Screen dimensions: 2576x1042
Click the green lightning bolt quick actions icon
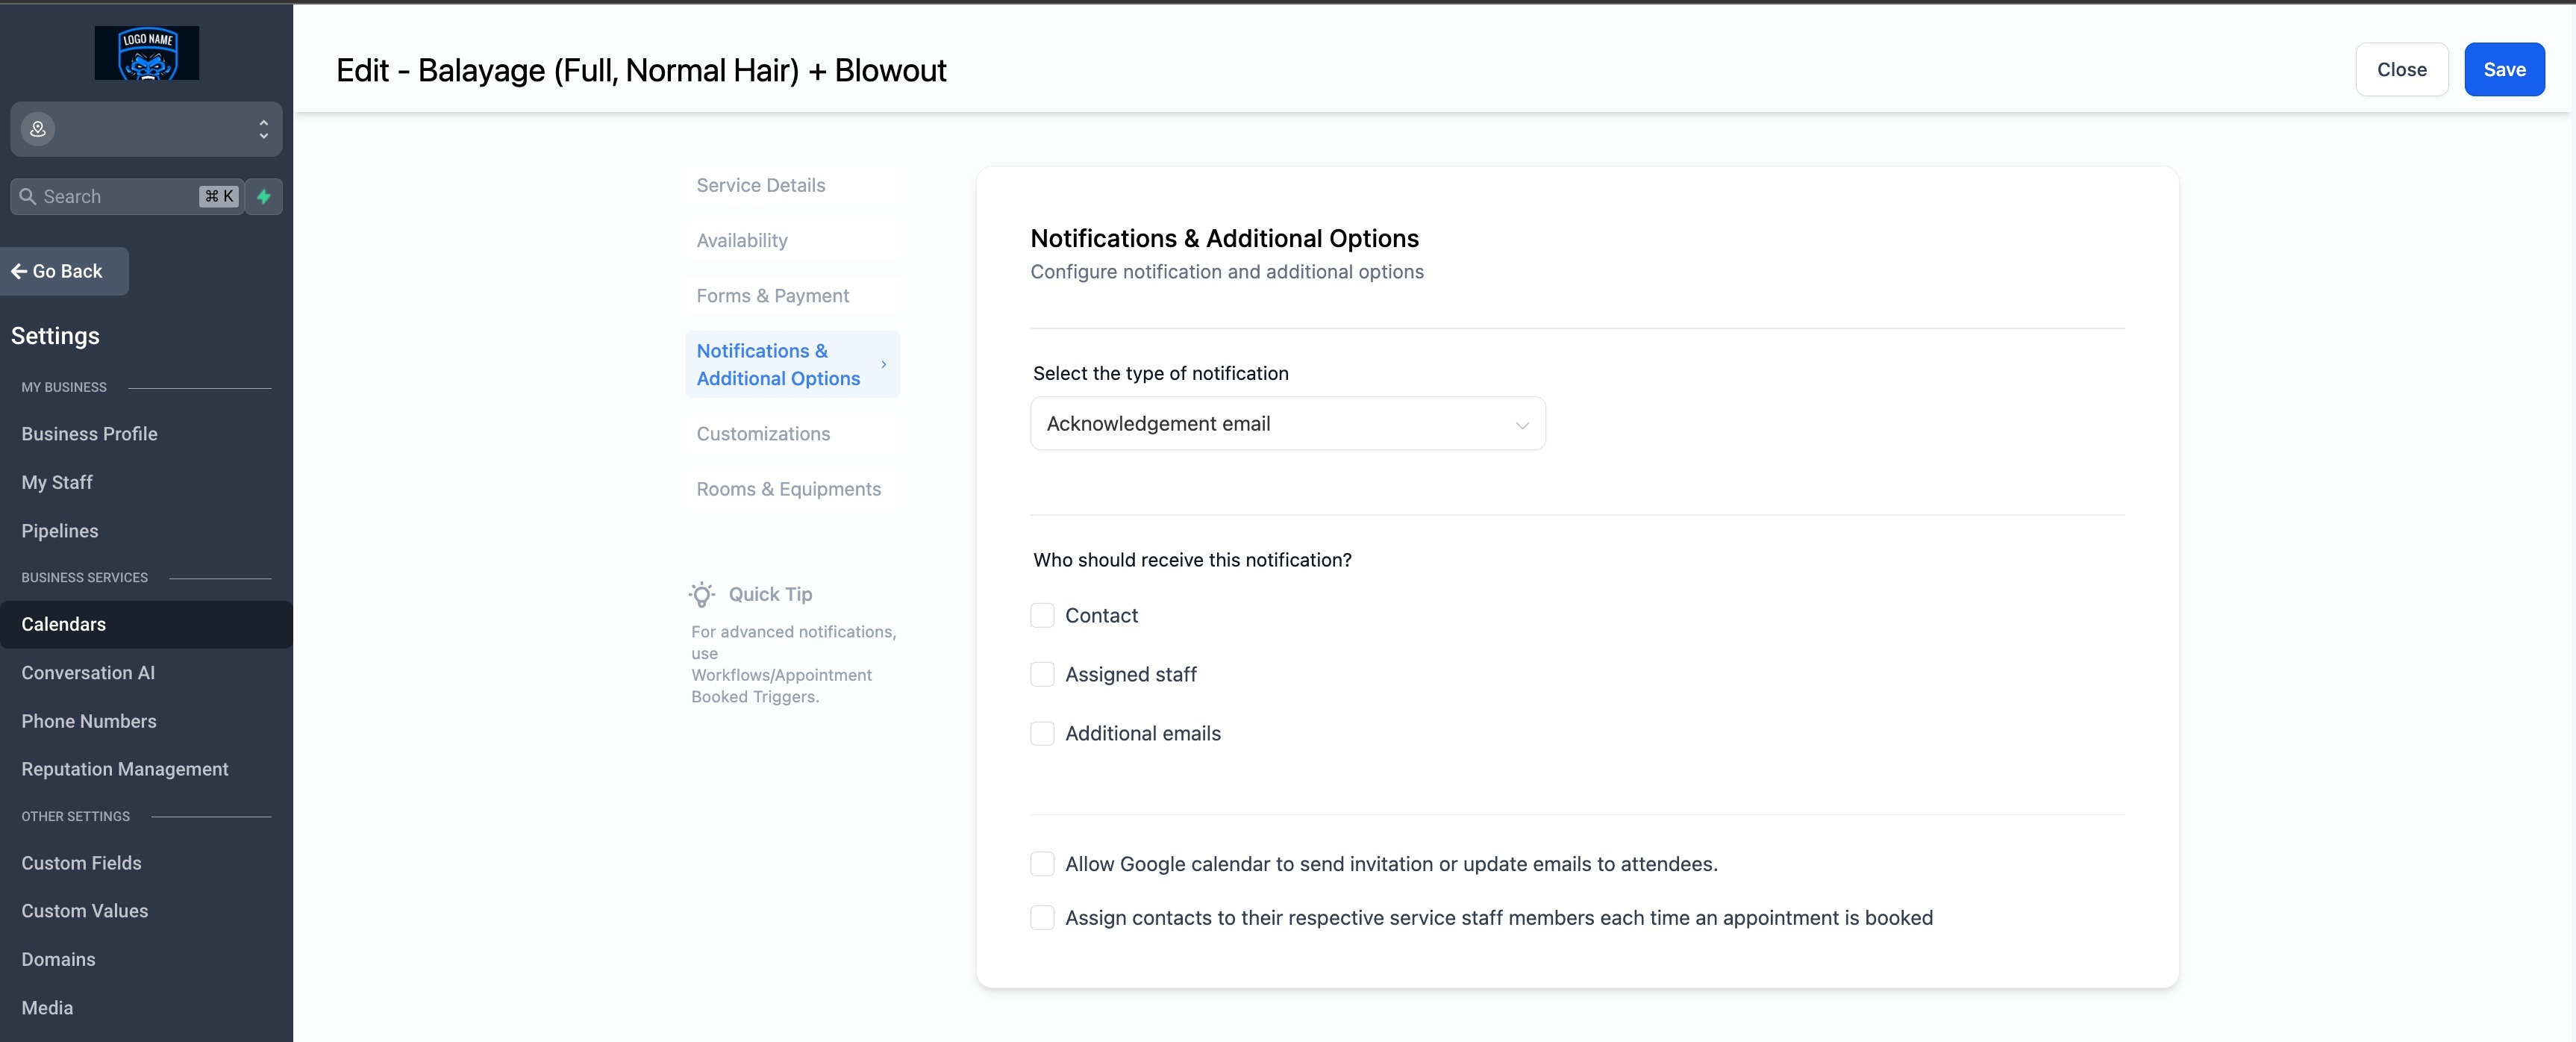pos(264,197)
